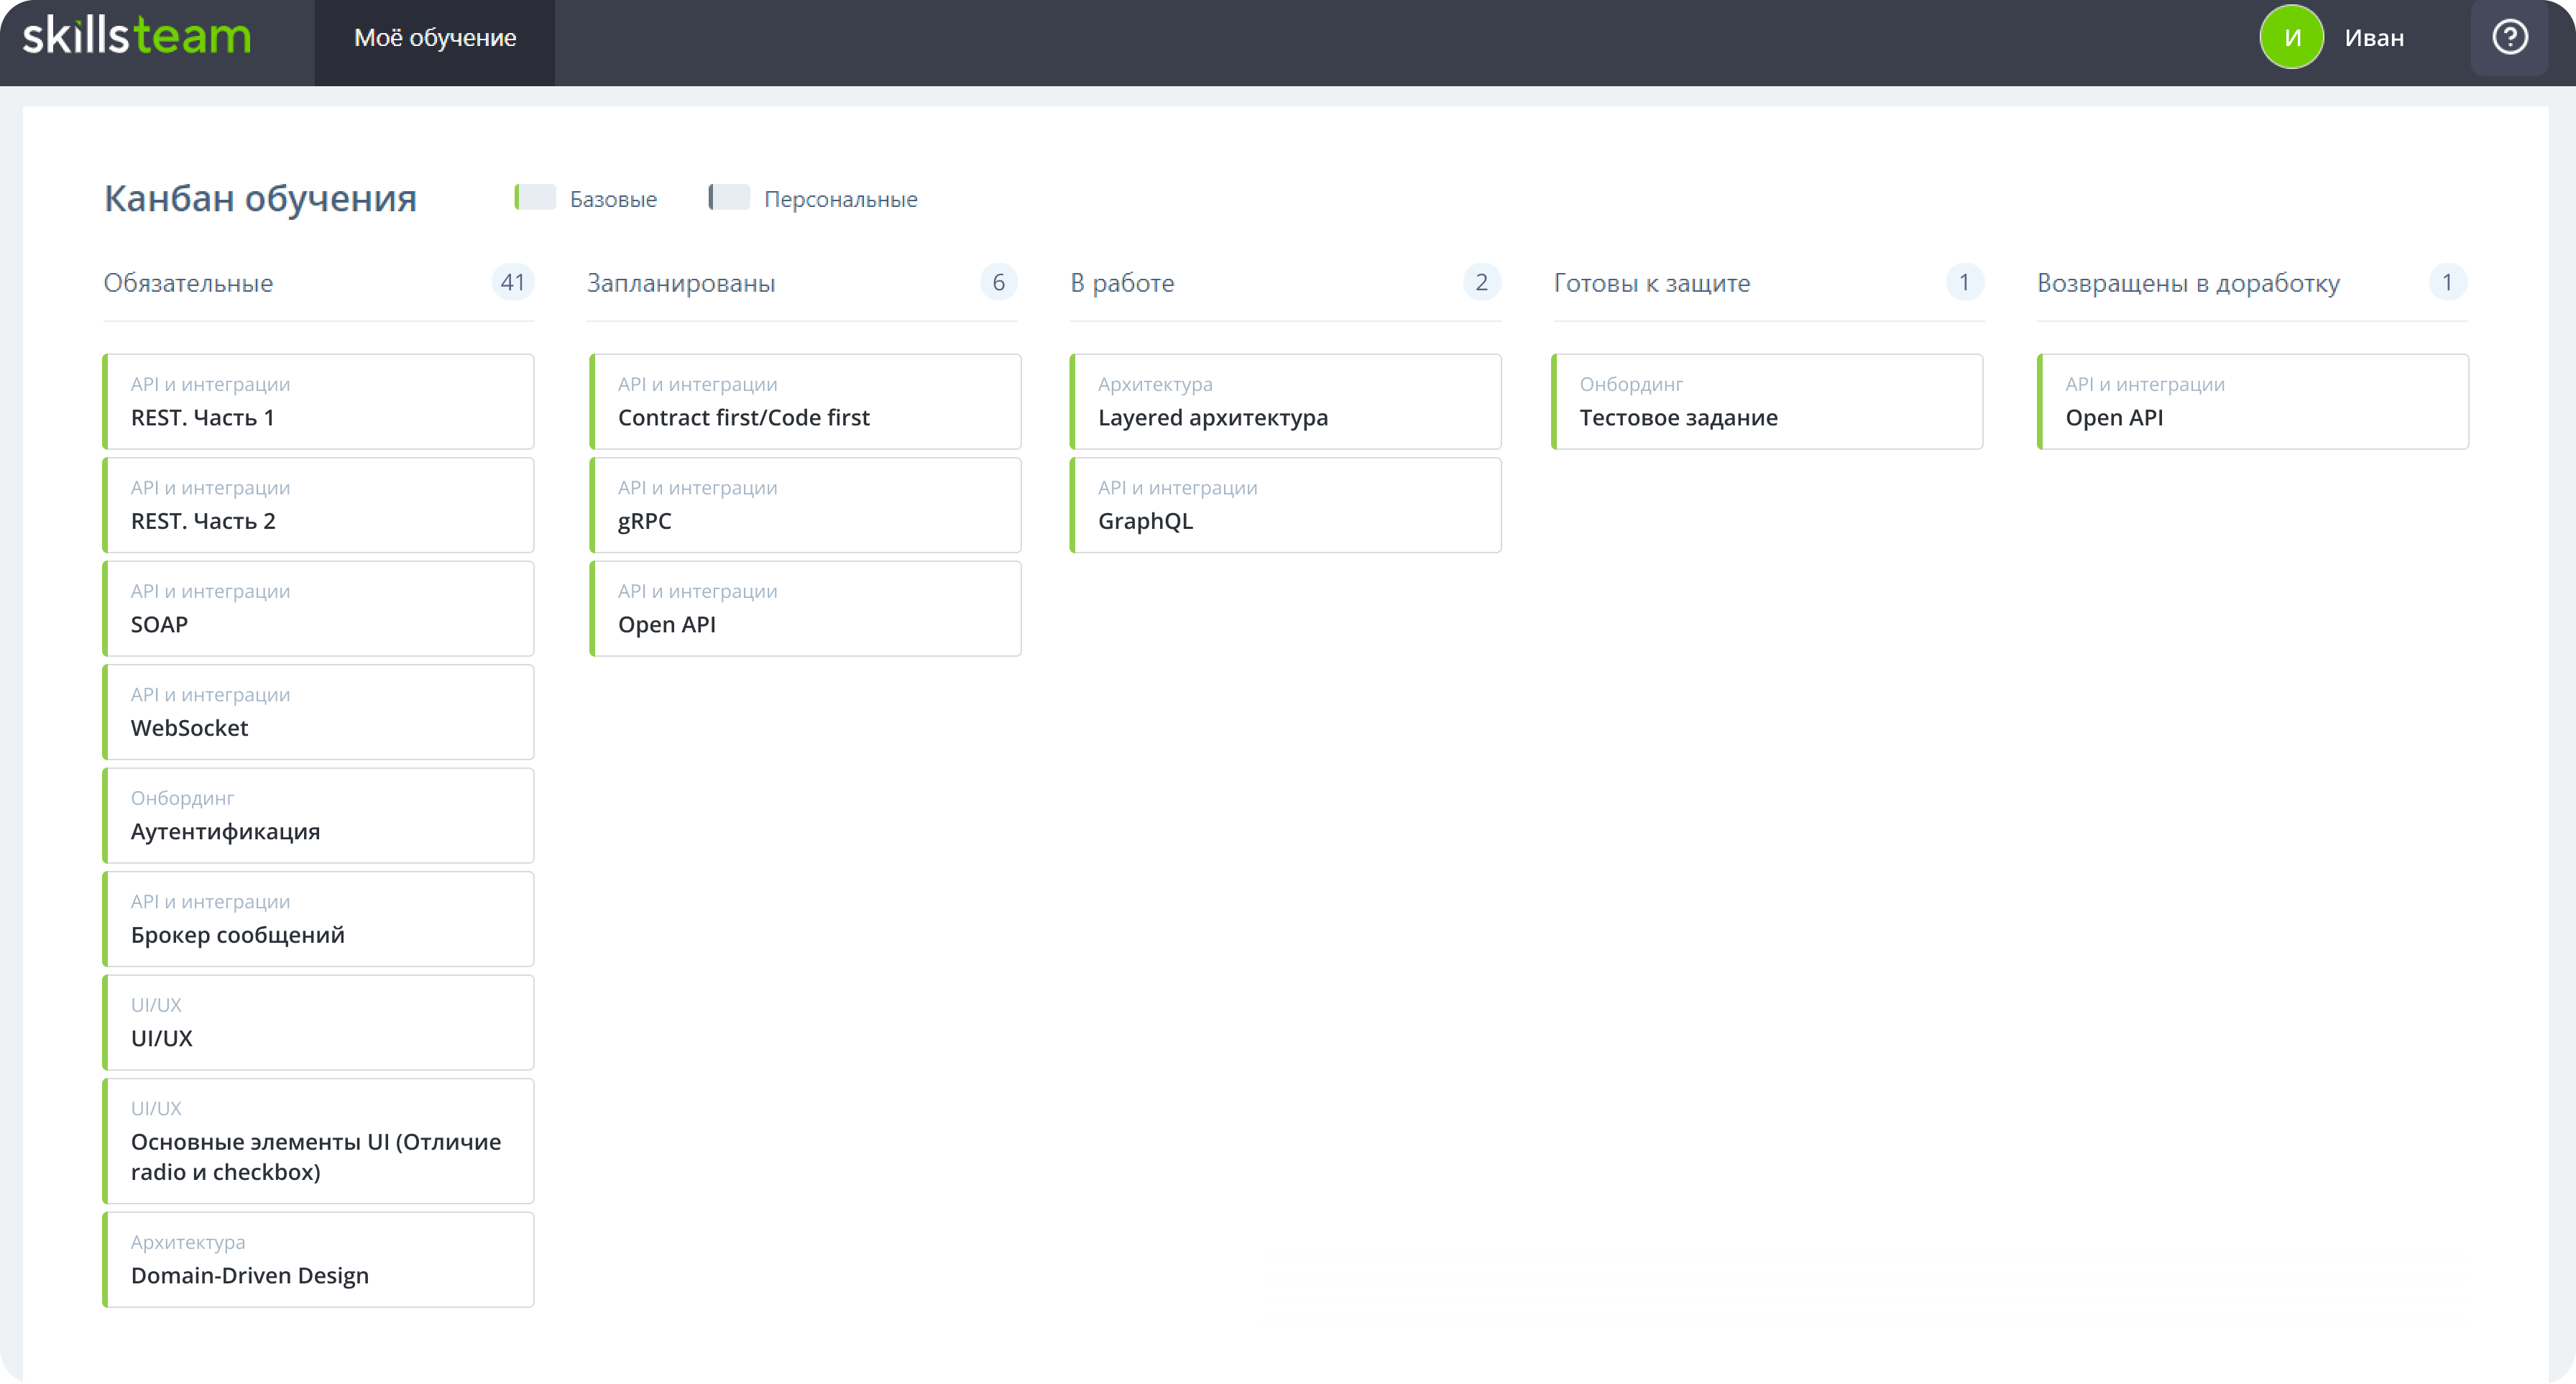Screen dimensions: 2576x1384
Task: Open the Моё обучение tab
Action: coord(435,38)
